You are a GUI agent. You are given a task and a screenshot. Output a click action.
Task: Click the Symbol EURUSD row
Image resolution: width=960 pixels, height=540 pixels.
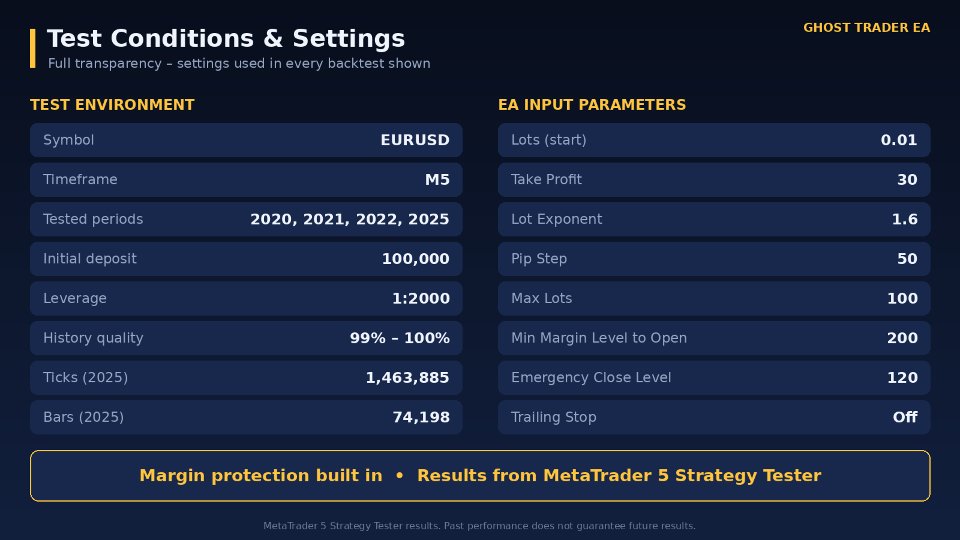pyautogui.click(x=246, y=140)
